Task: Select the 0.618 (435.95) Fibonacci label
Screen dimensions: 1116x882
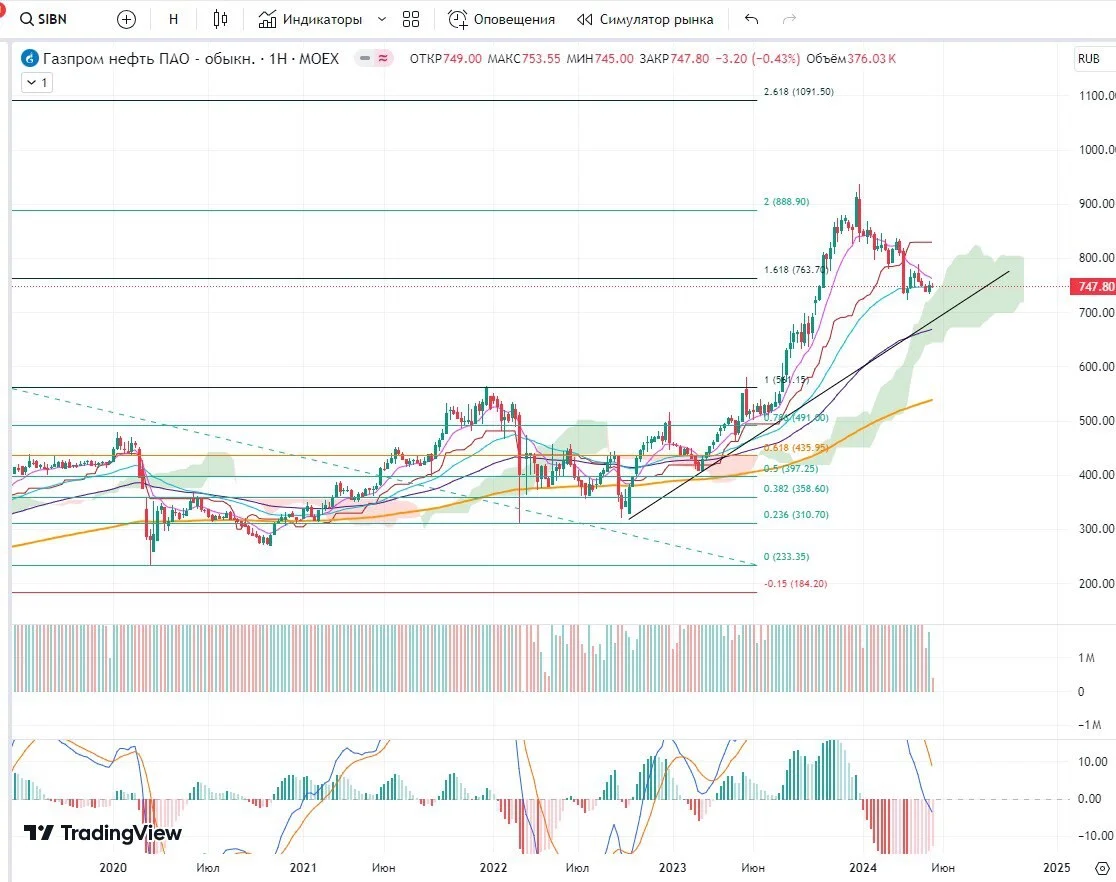Action: pyautogui.click(x=796, y=448)
